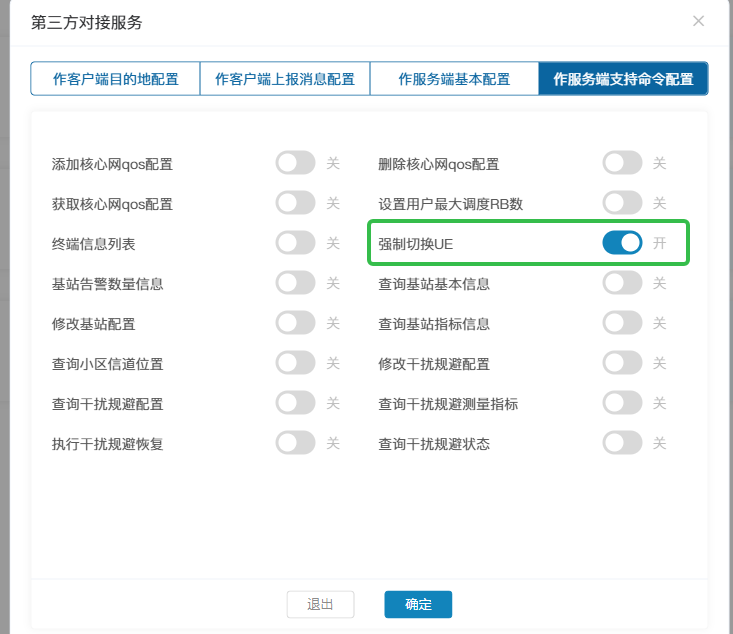This screenshot has width=733, height=634.
Task: Toggle 终端信息列表 switch on
Action: click(x=295, y=243)
